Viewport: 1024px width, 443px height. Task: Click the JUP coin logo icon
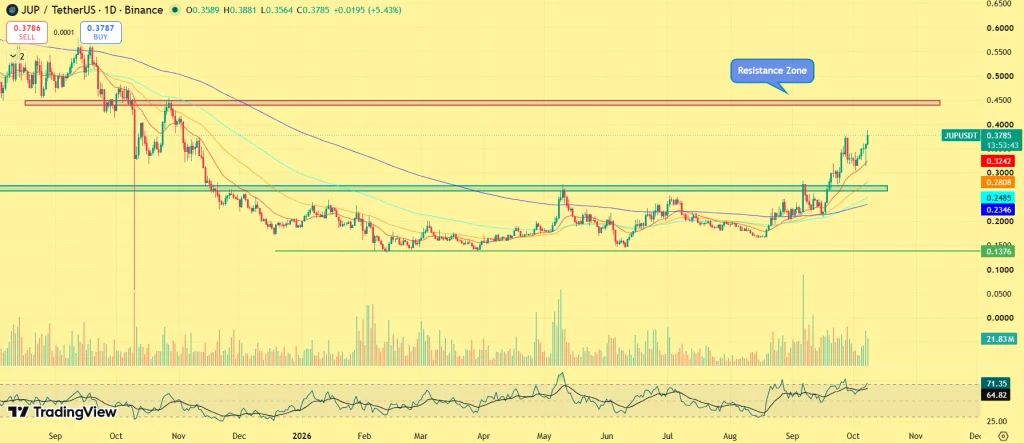coord(12,10)
